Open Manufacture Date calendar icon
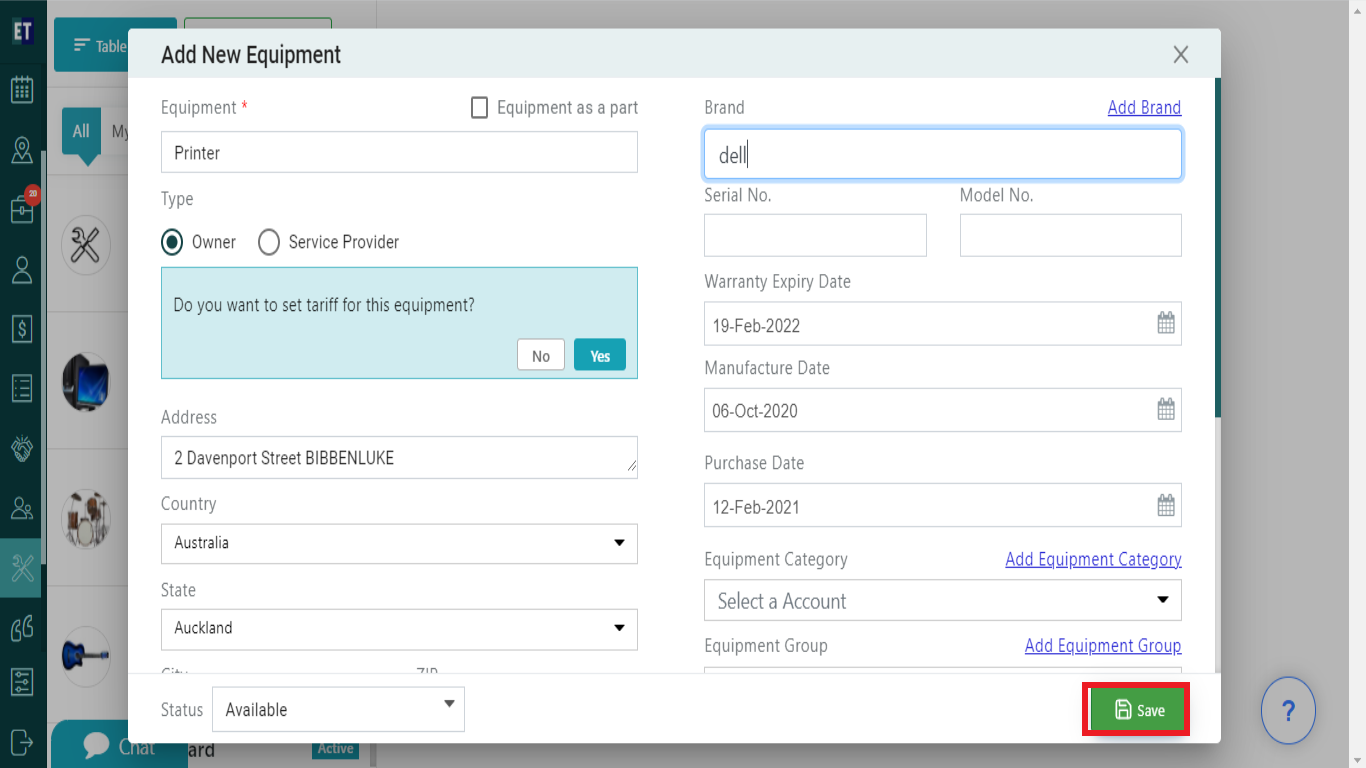This screenshot has width=1366, height=768. (1166, 409)
